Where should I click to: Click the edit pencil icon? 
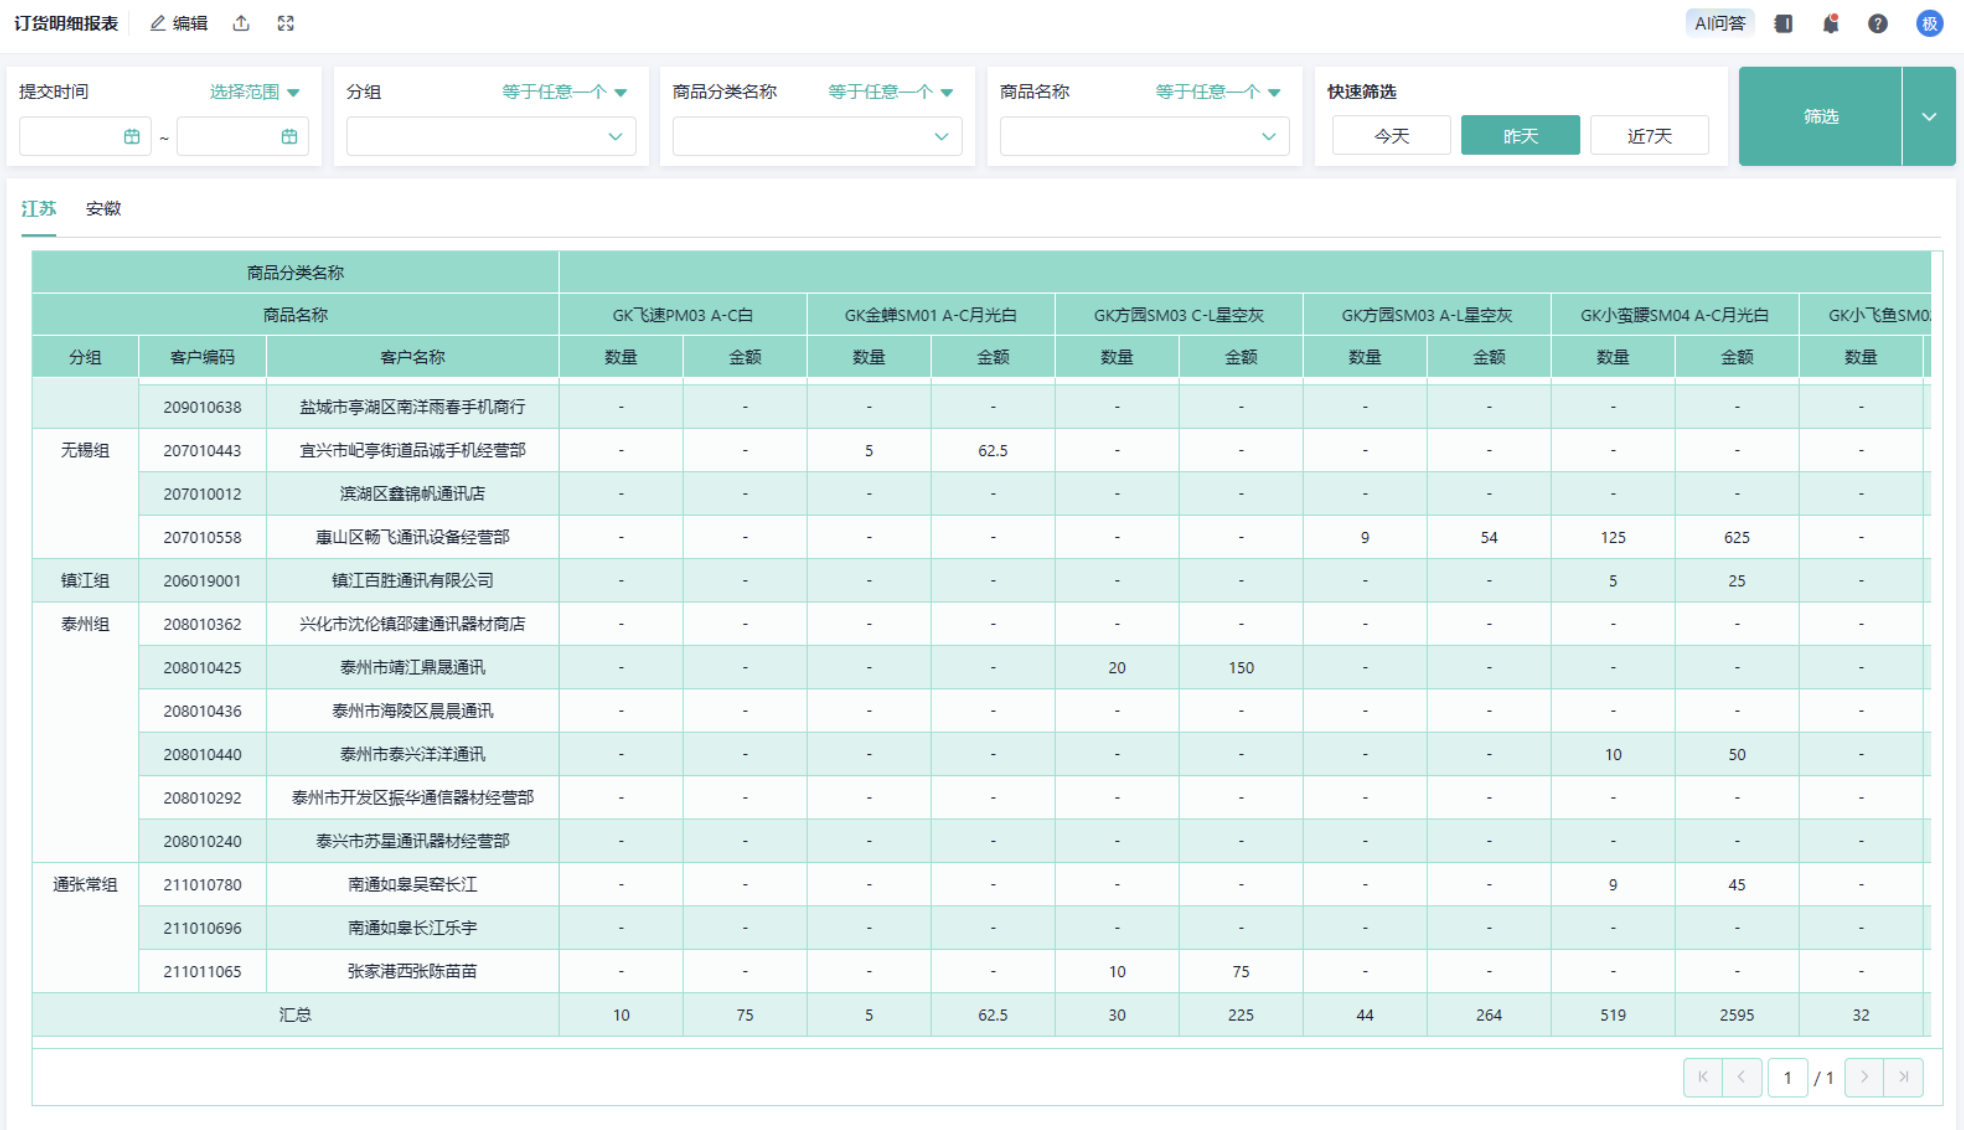tap(158, 23)
